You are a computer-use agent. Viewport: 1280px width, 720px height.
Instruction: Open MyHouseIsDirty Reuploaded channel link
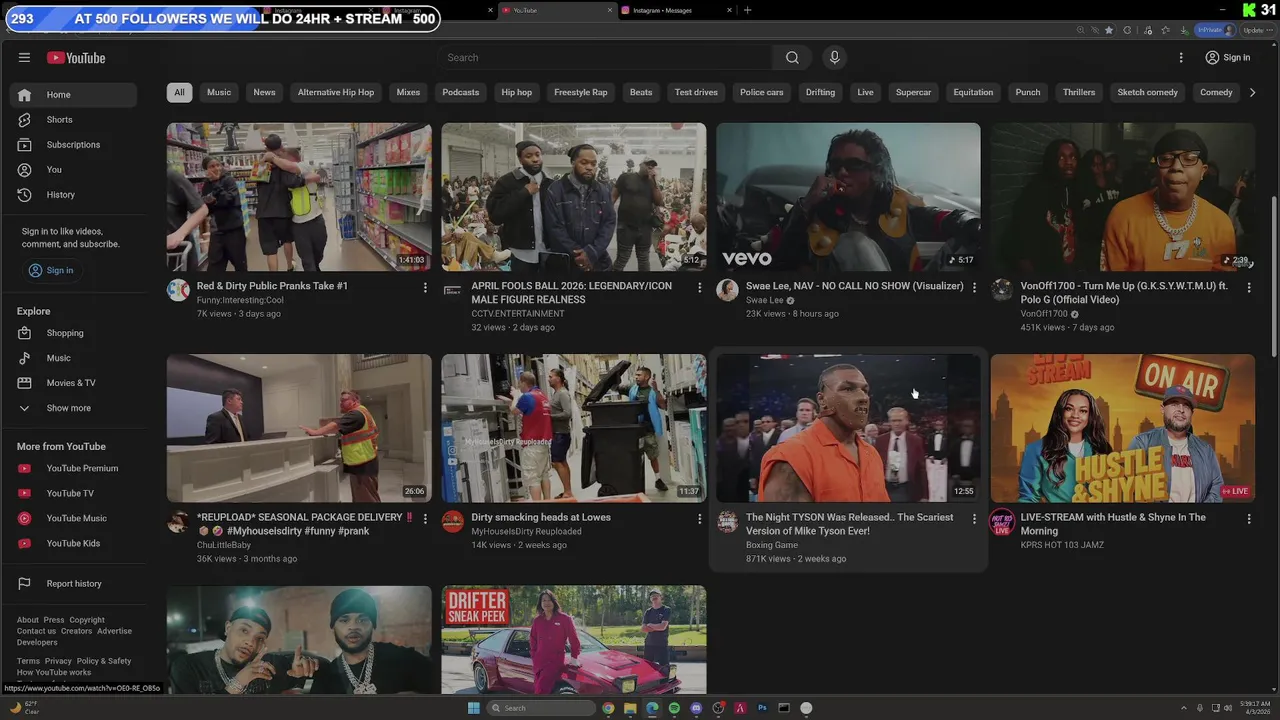pos(526,531)
